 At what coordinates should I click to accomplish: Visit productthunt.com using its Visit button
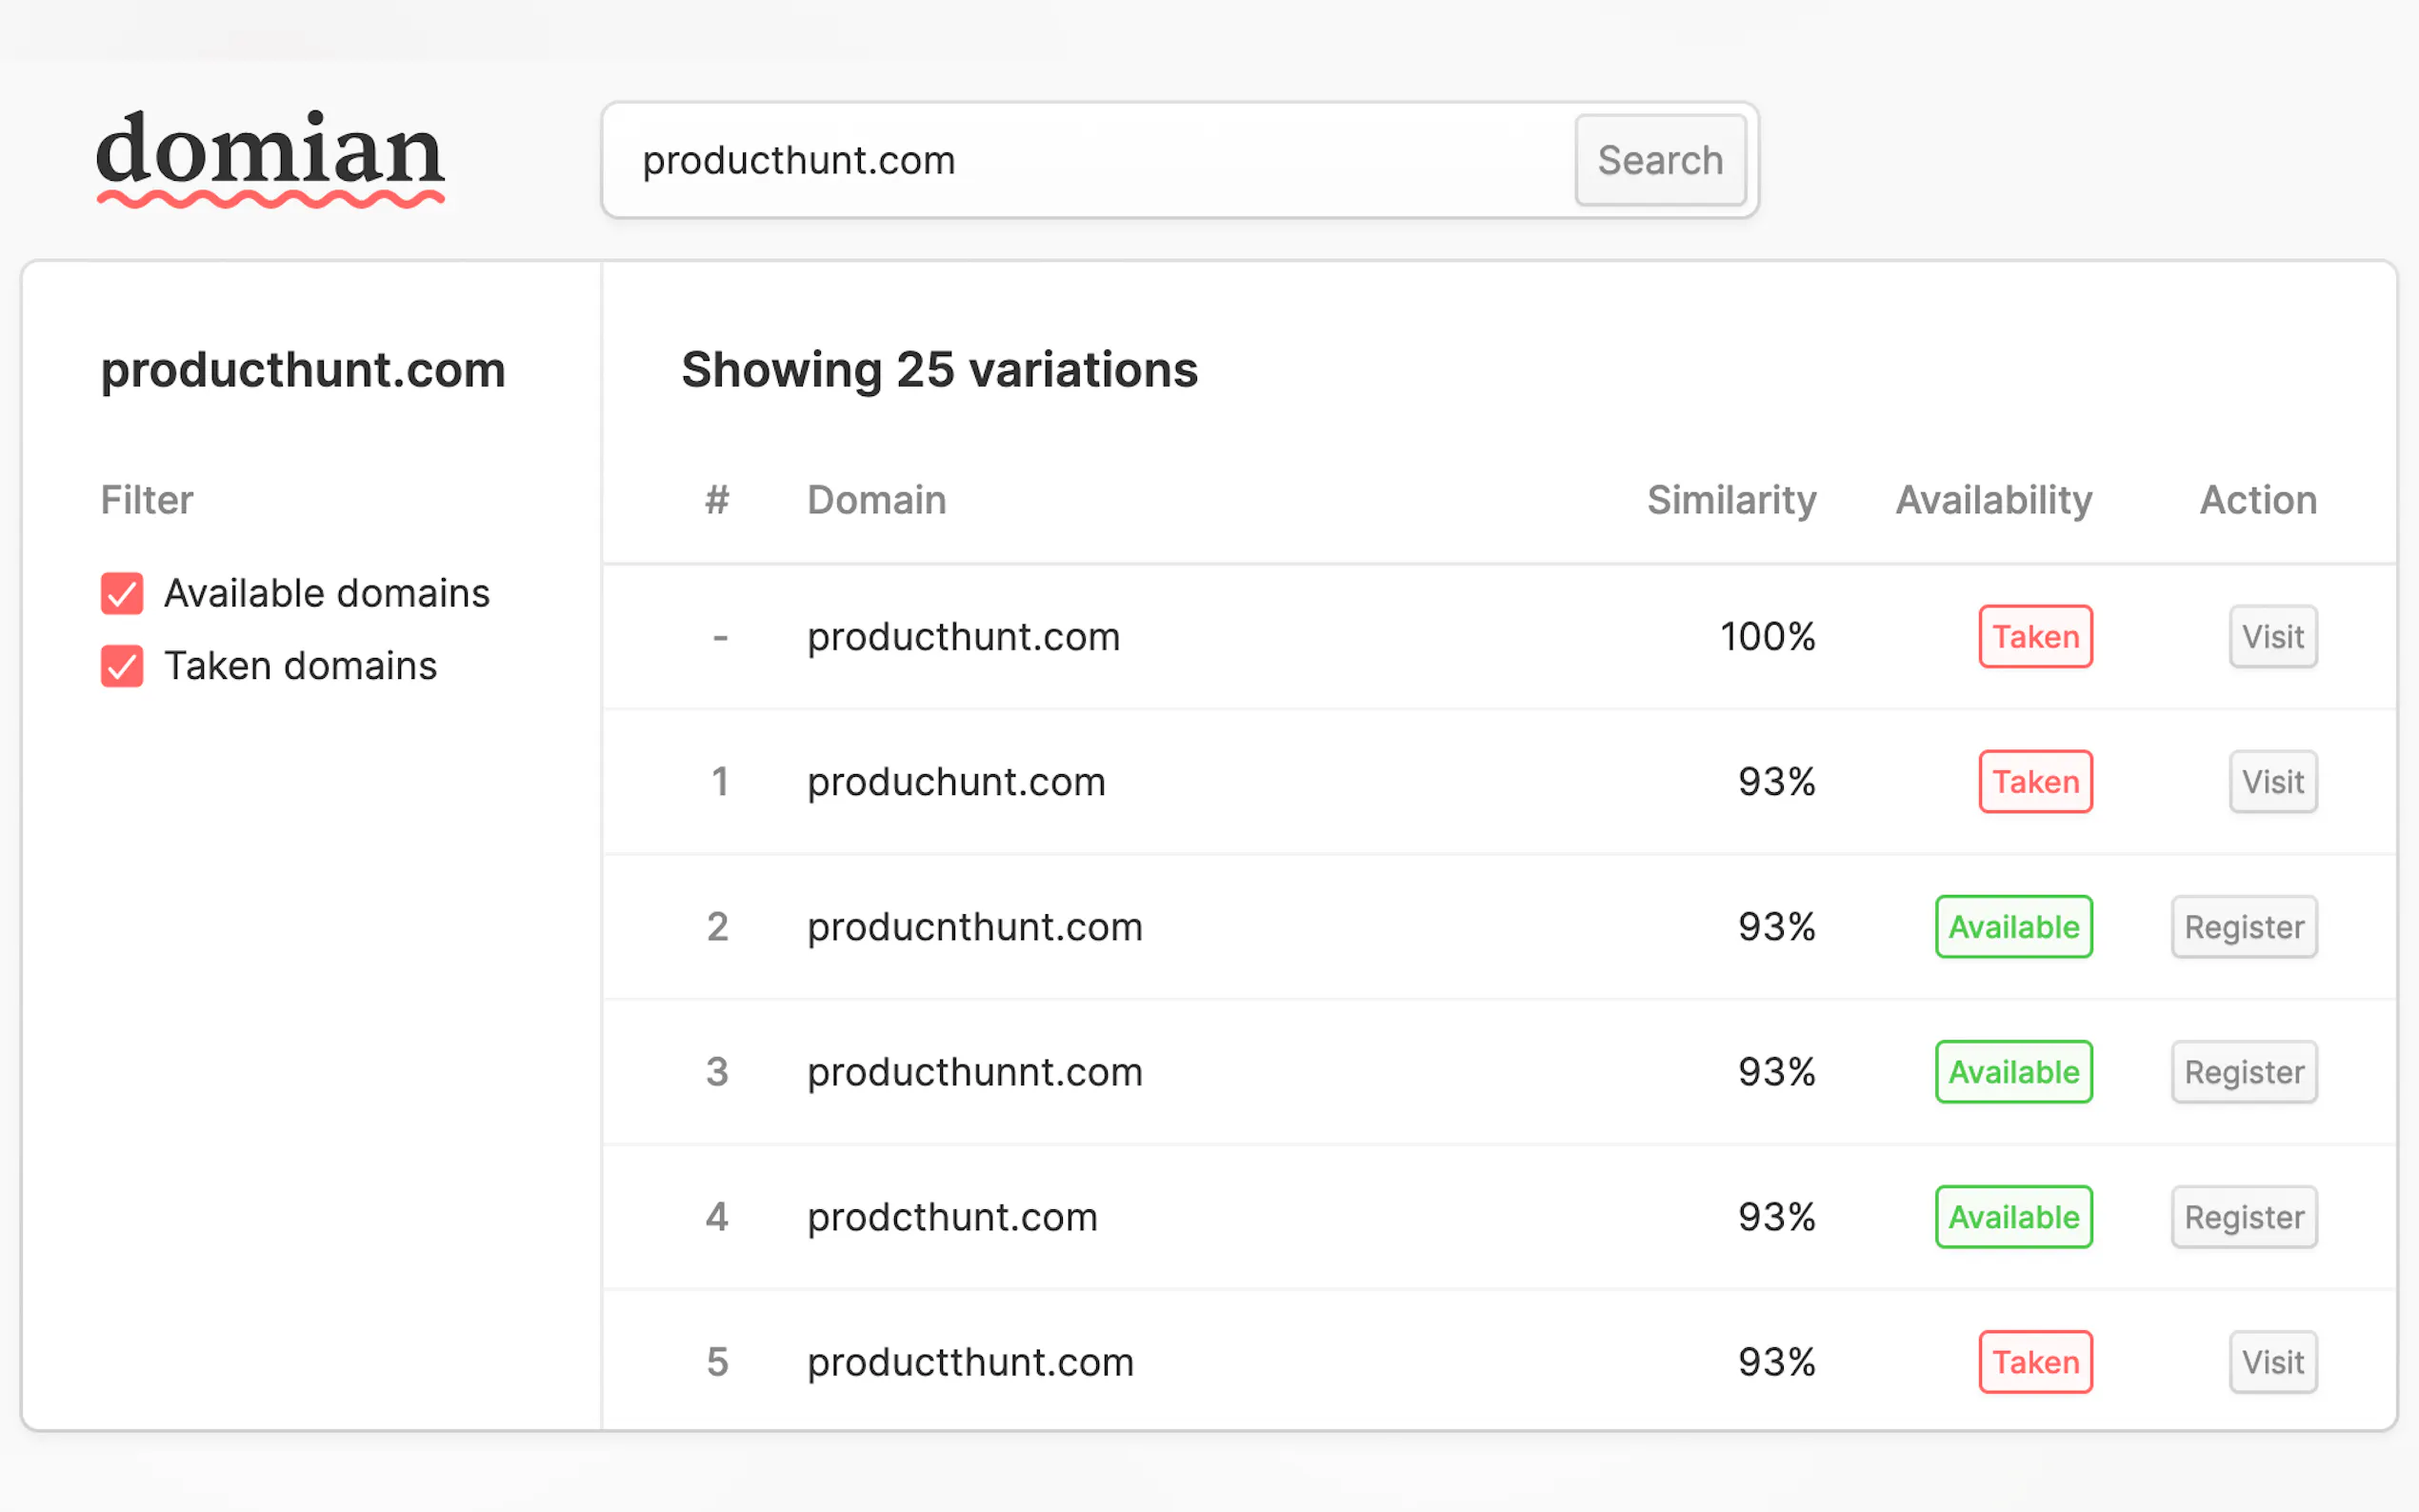click(2272, 1361)
